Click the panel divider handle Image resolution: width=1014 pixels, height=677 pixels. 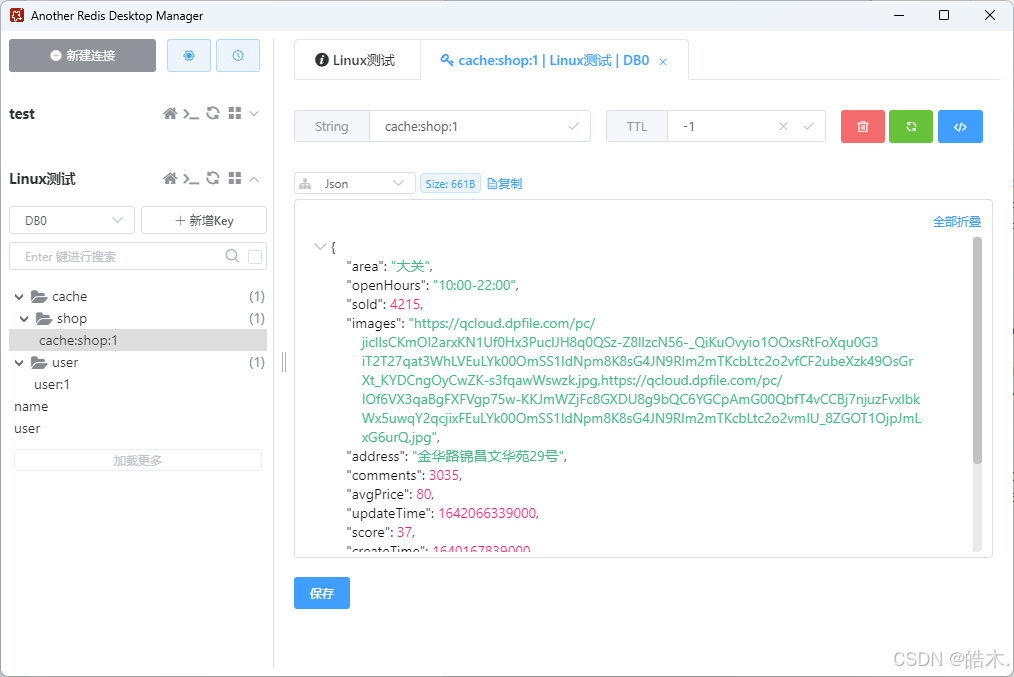click(284, 362)
